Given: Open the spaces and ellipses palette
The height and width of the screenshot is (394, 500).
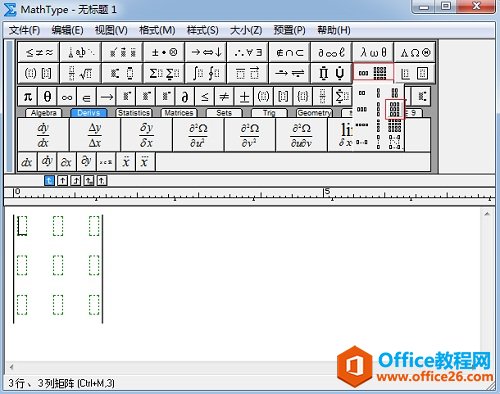Looking at the screenshot, I should coord(80,52).
